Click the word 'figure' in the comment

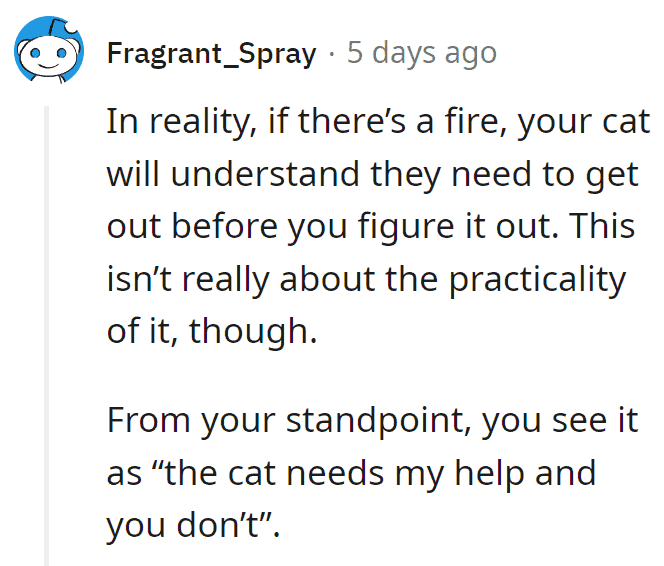[x=406, y=227]
